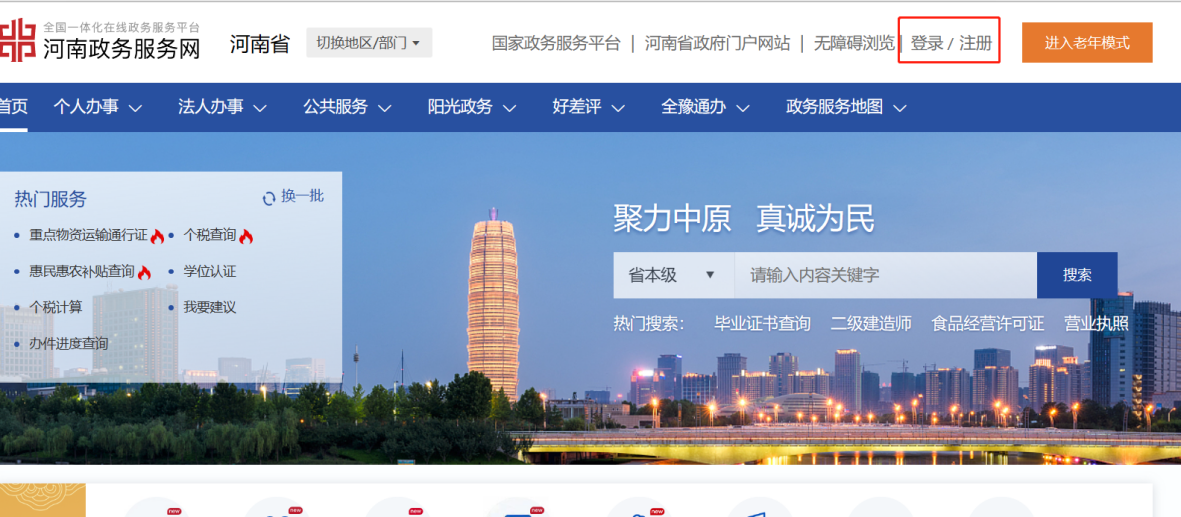
Task: Open the 国家政务服务平台 link
Action: click(556, 43)
